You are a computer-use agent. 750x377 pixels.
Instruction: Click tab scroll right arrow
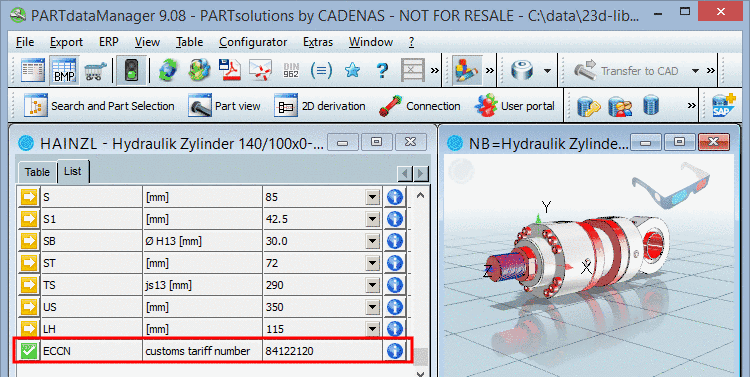(x=421, y=173)
